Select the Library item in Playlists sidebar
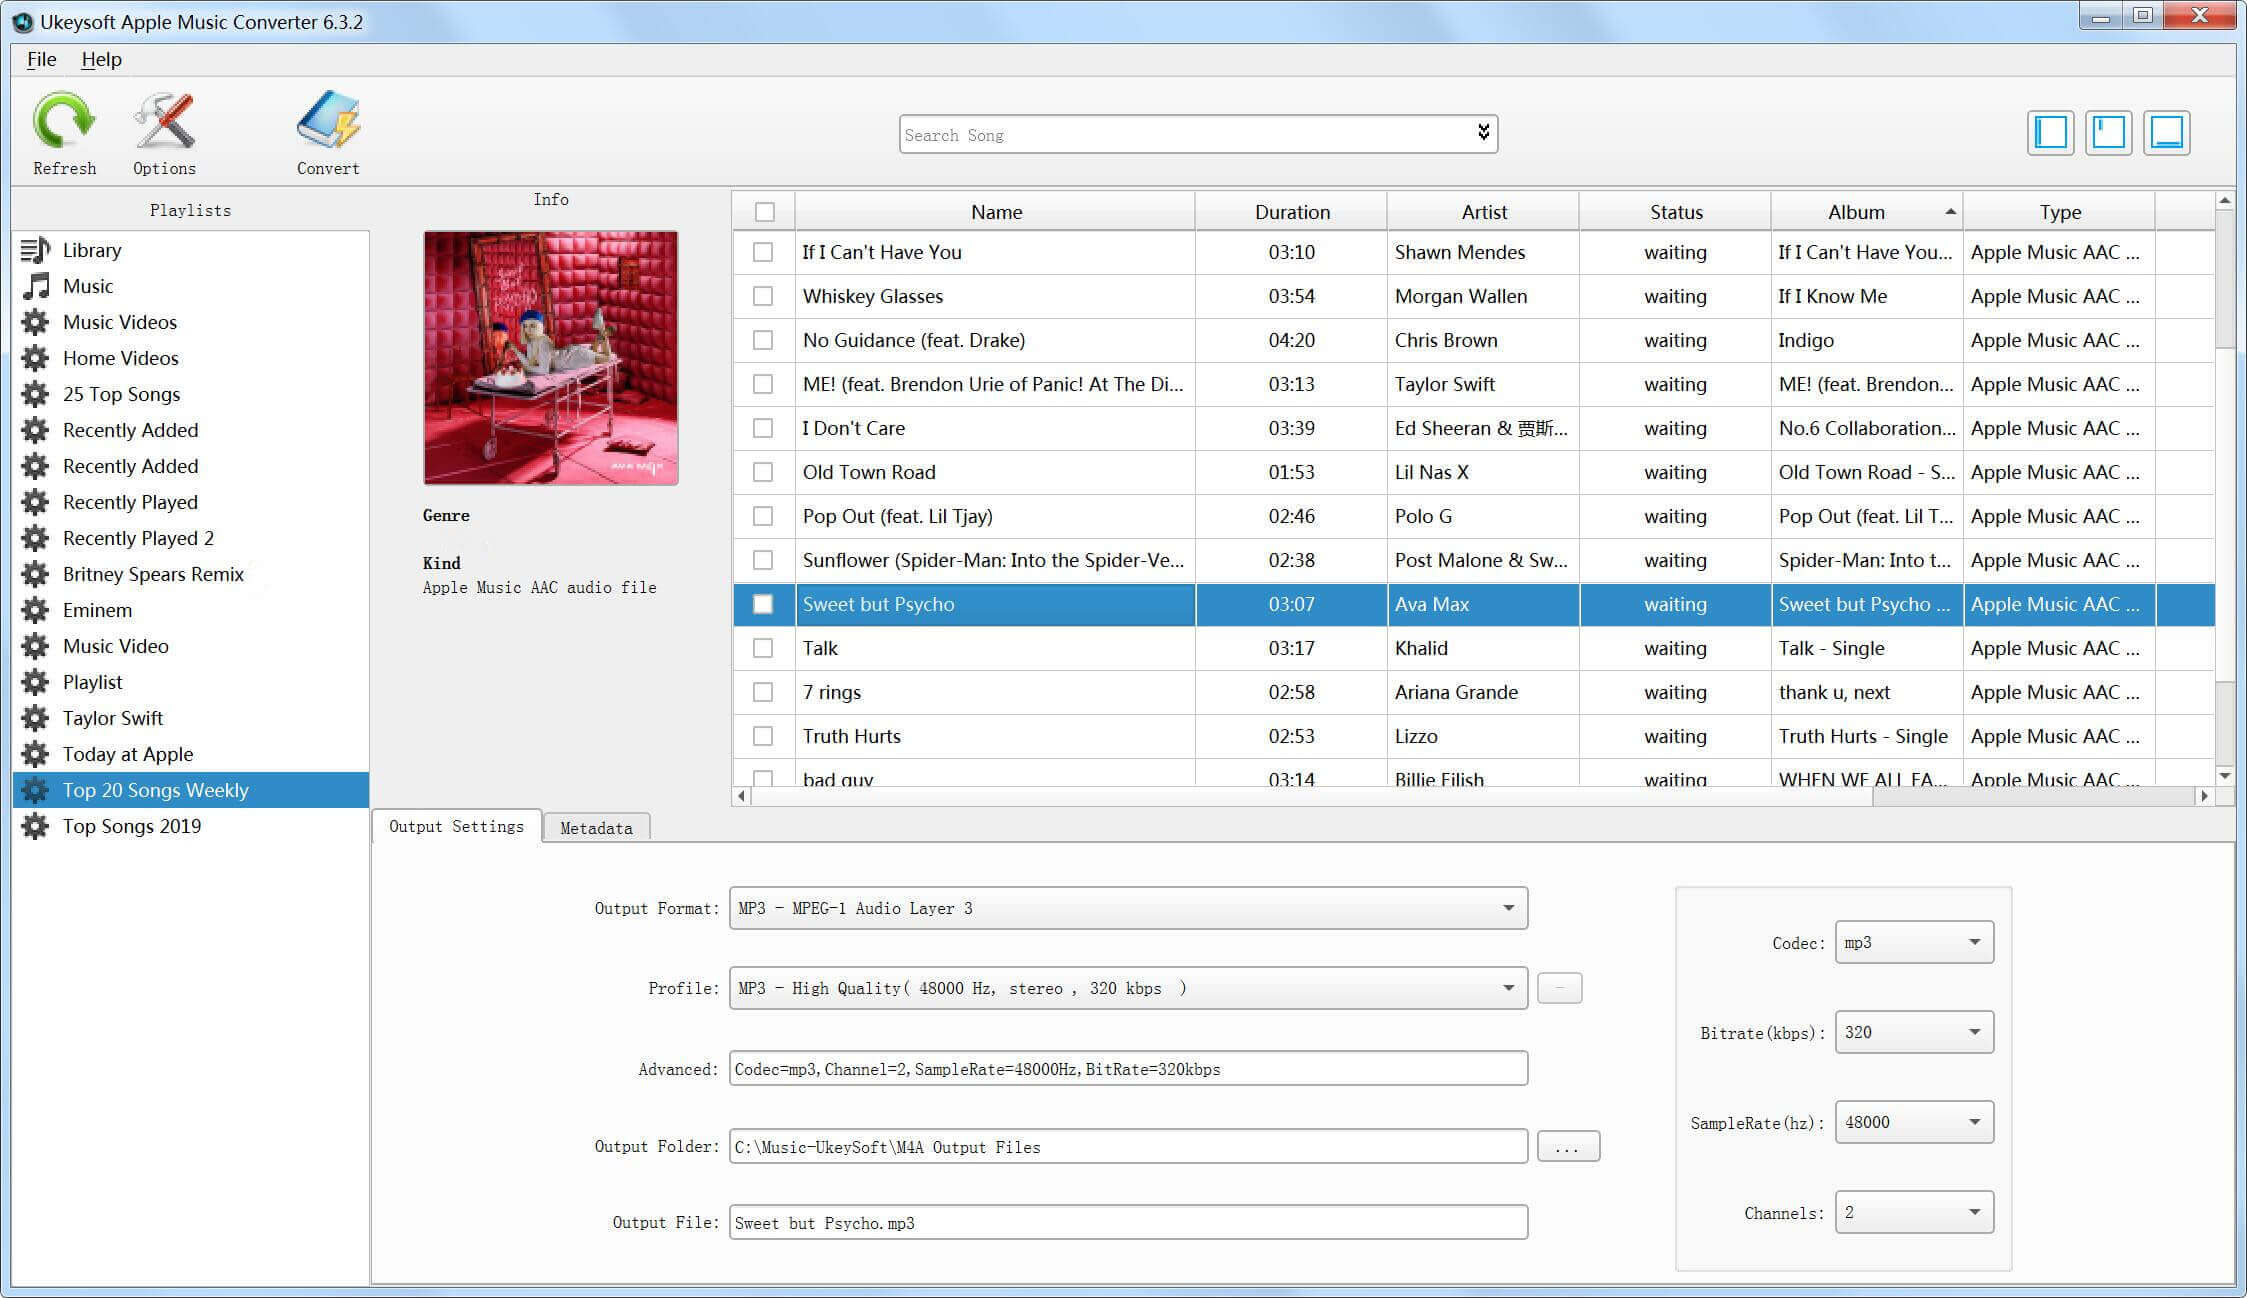 point(92,250)
